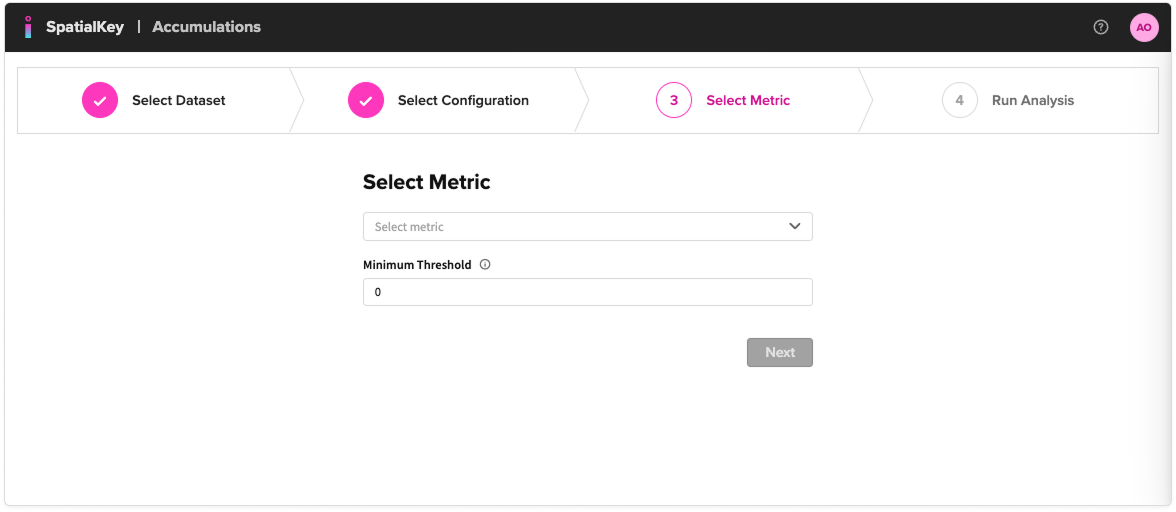This screenshot has height=512, width=1176.
Task: Show the Minimum Threshold info tooltip icon
Action: 485,265
